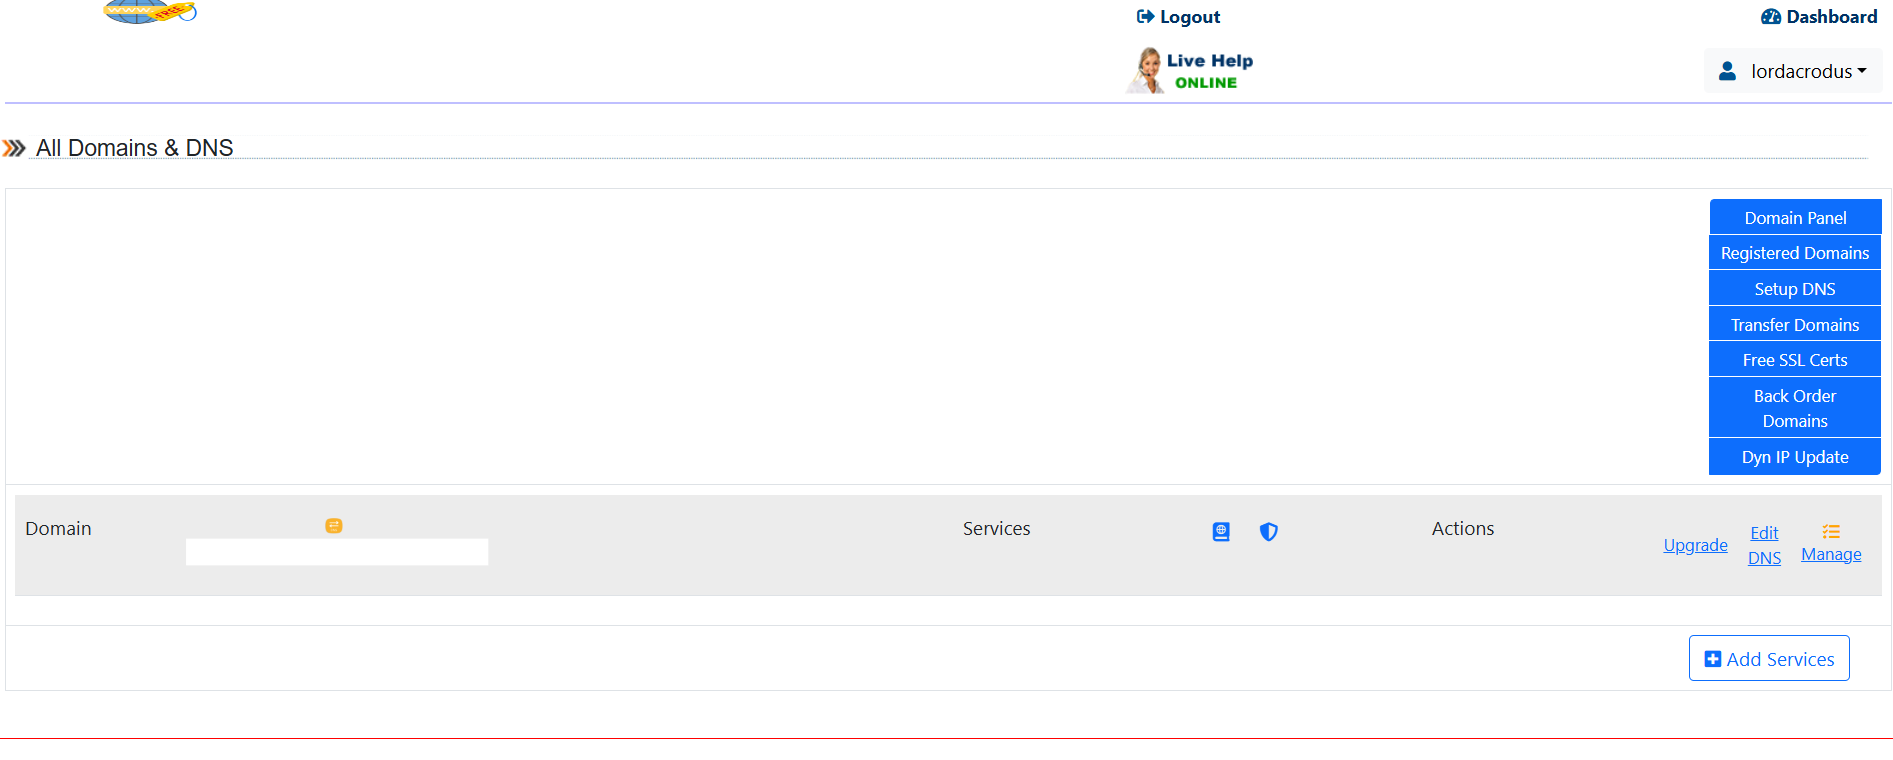Click the globe logo at top left
1893x760 pixels.
[150, 11]
